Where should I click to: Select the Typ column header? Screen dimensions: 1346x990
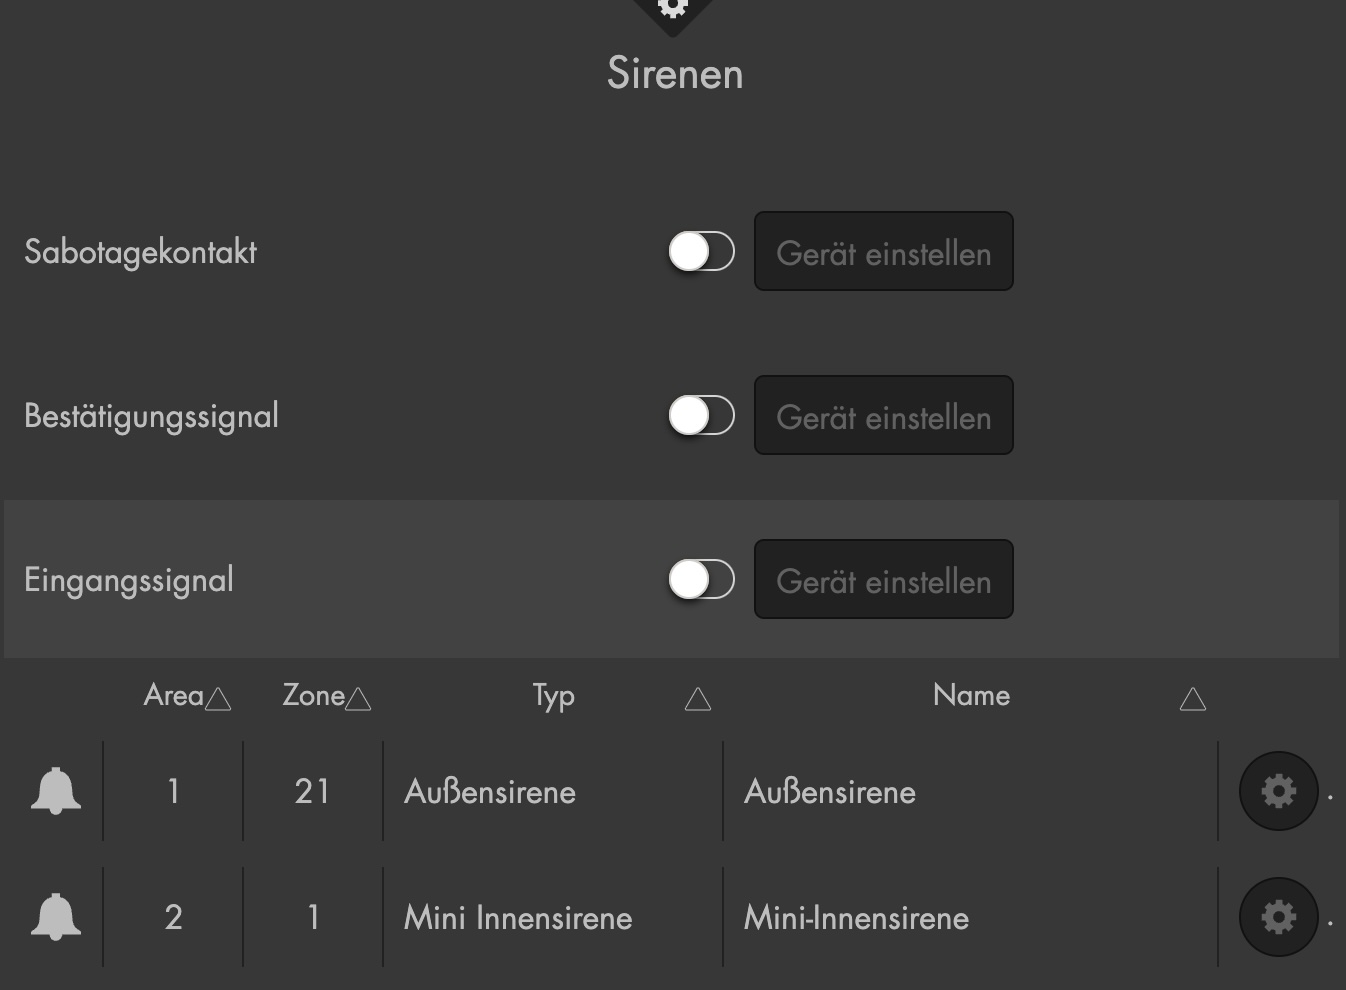553,696
